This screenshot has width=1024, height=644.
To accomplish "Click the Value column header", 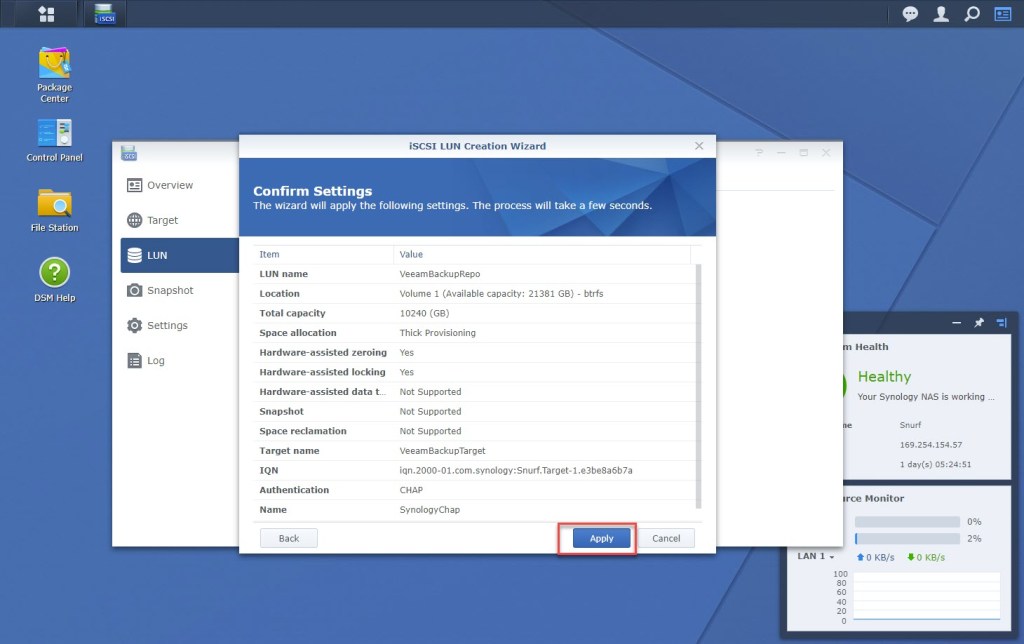I will coord(411,254).
